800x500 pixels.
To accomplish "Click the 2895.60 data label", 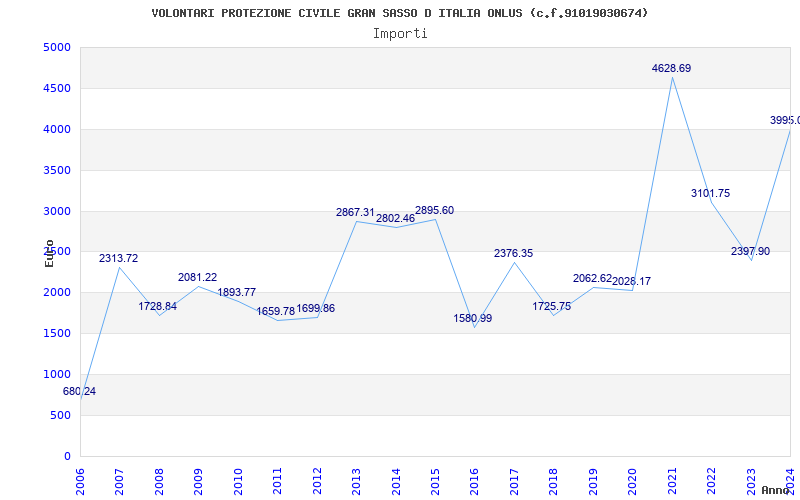I will point(434,211).
